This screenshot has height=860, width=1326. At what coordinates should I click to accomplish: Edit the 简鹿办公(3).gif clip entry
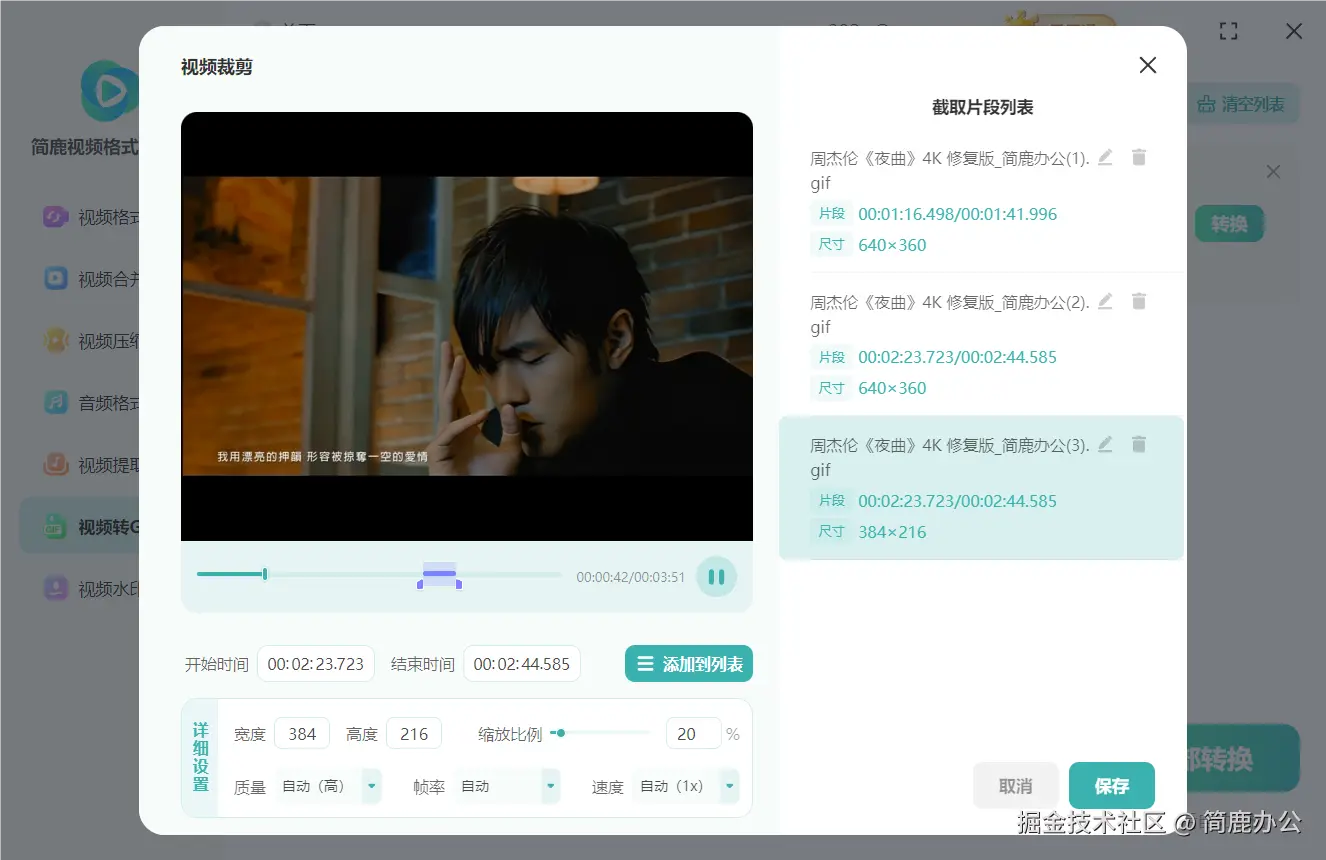coord(1105,444)
